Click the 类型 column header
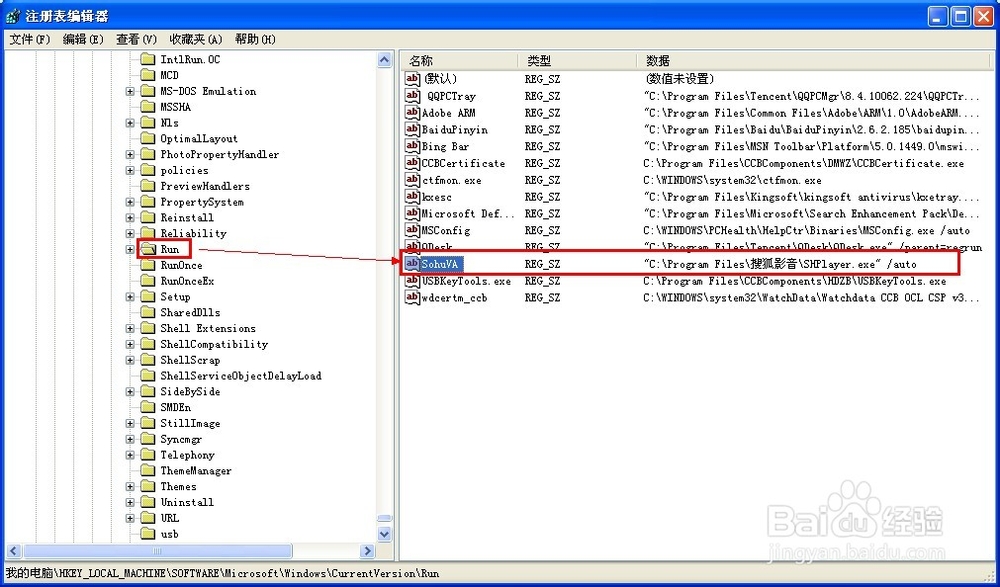1000x587 pixels. 577,61
